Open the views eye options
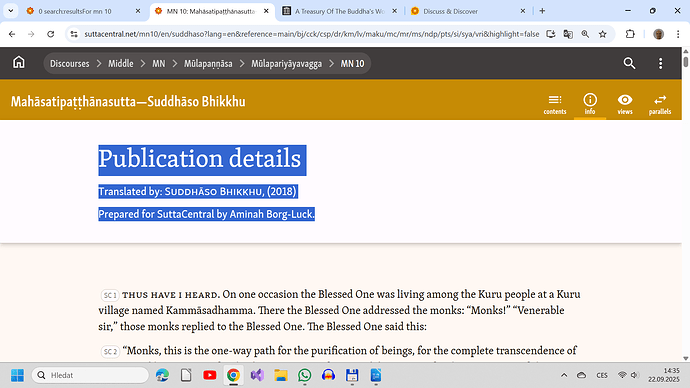Screen dimensions: 690x388 pos(625,104)
